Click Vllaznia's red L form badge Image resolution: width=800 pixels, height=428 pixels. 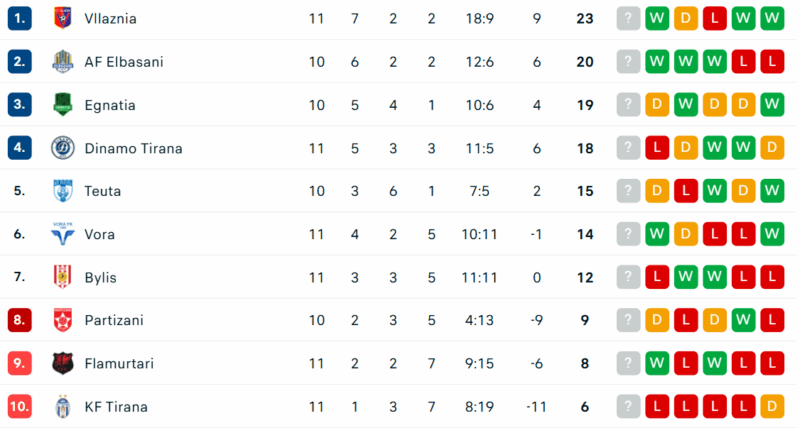(x=714, y=18)
